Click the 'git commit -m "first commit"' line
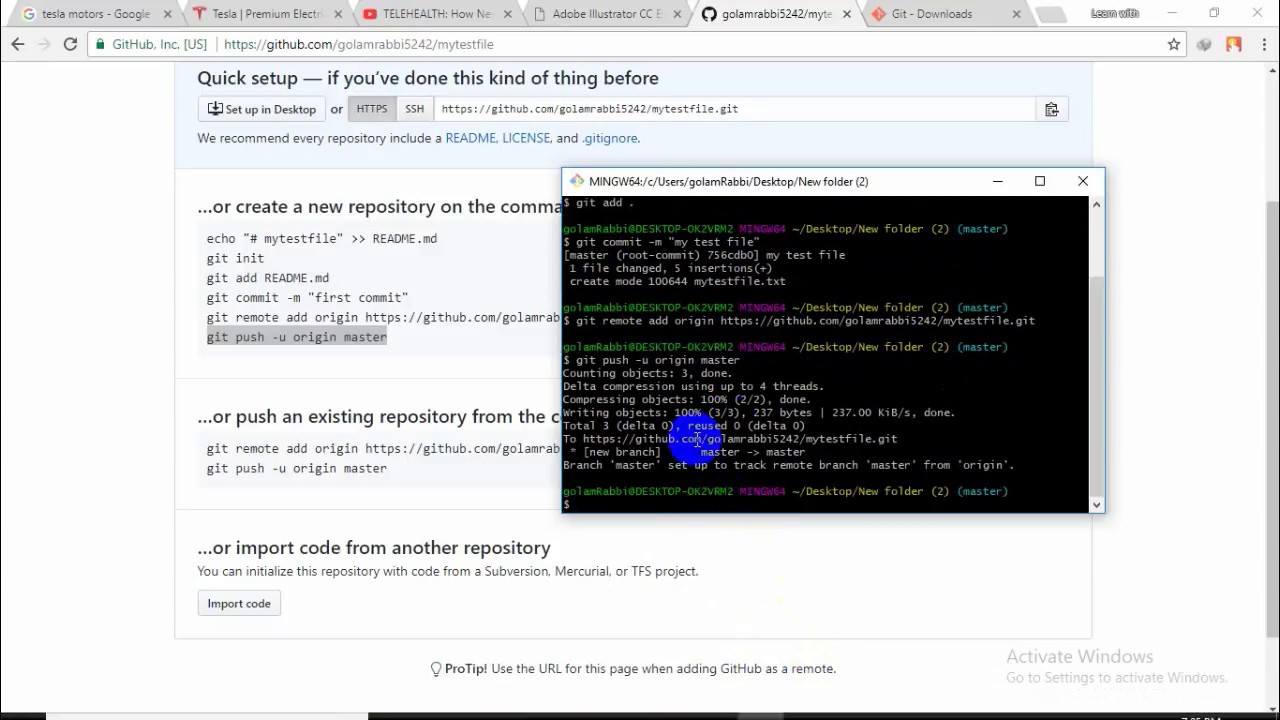The width and height of the screenshot is (1280, 720). pos(307,297)
